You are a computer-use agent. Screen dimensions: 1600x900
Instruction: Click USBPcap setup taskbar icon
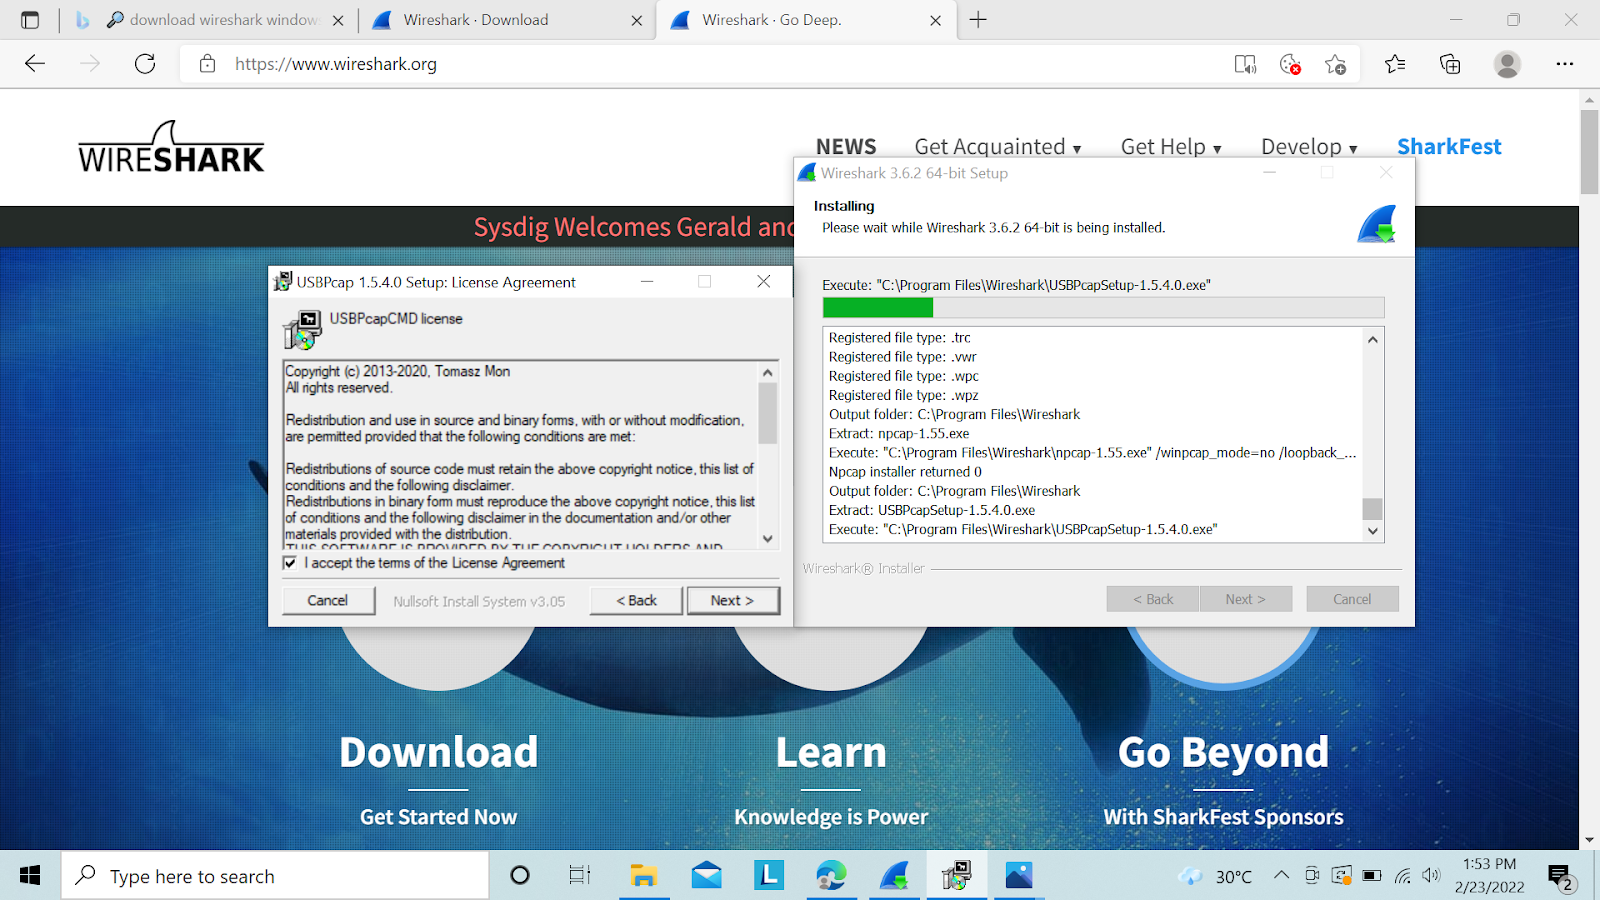coord(957,876)
